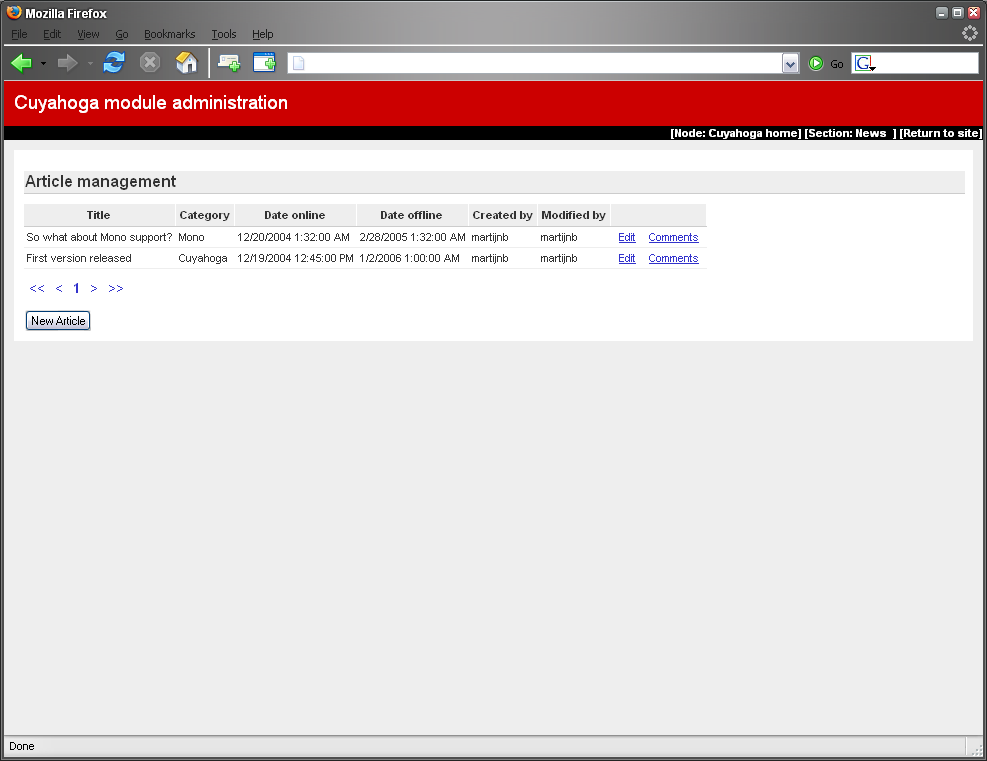Click the Created by column header
Image resolution: width=987 pixels, height=761 pixels.
click(502, 215)
